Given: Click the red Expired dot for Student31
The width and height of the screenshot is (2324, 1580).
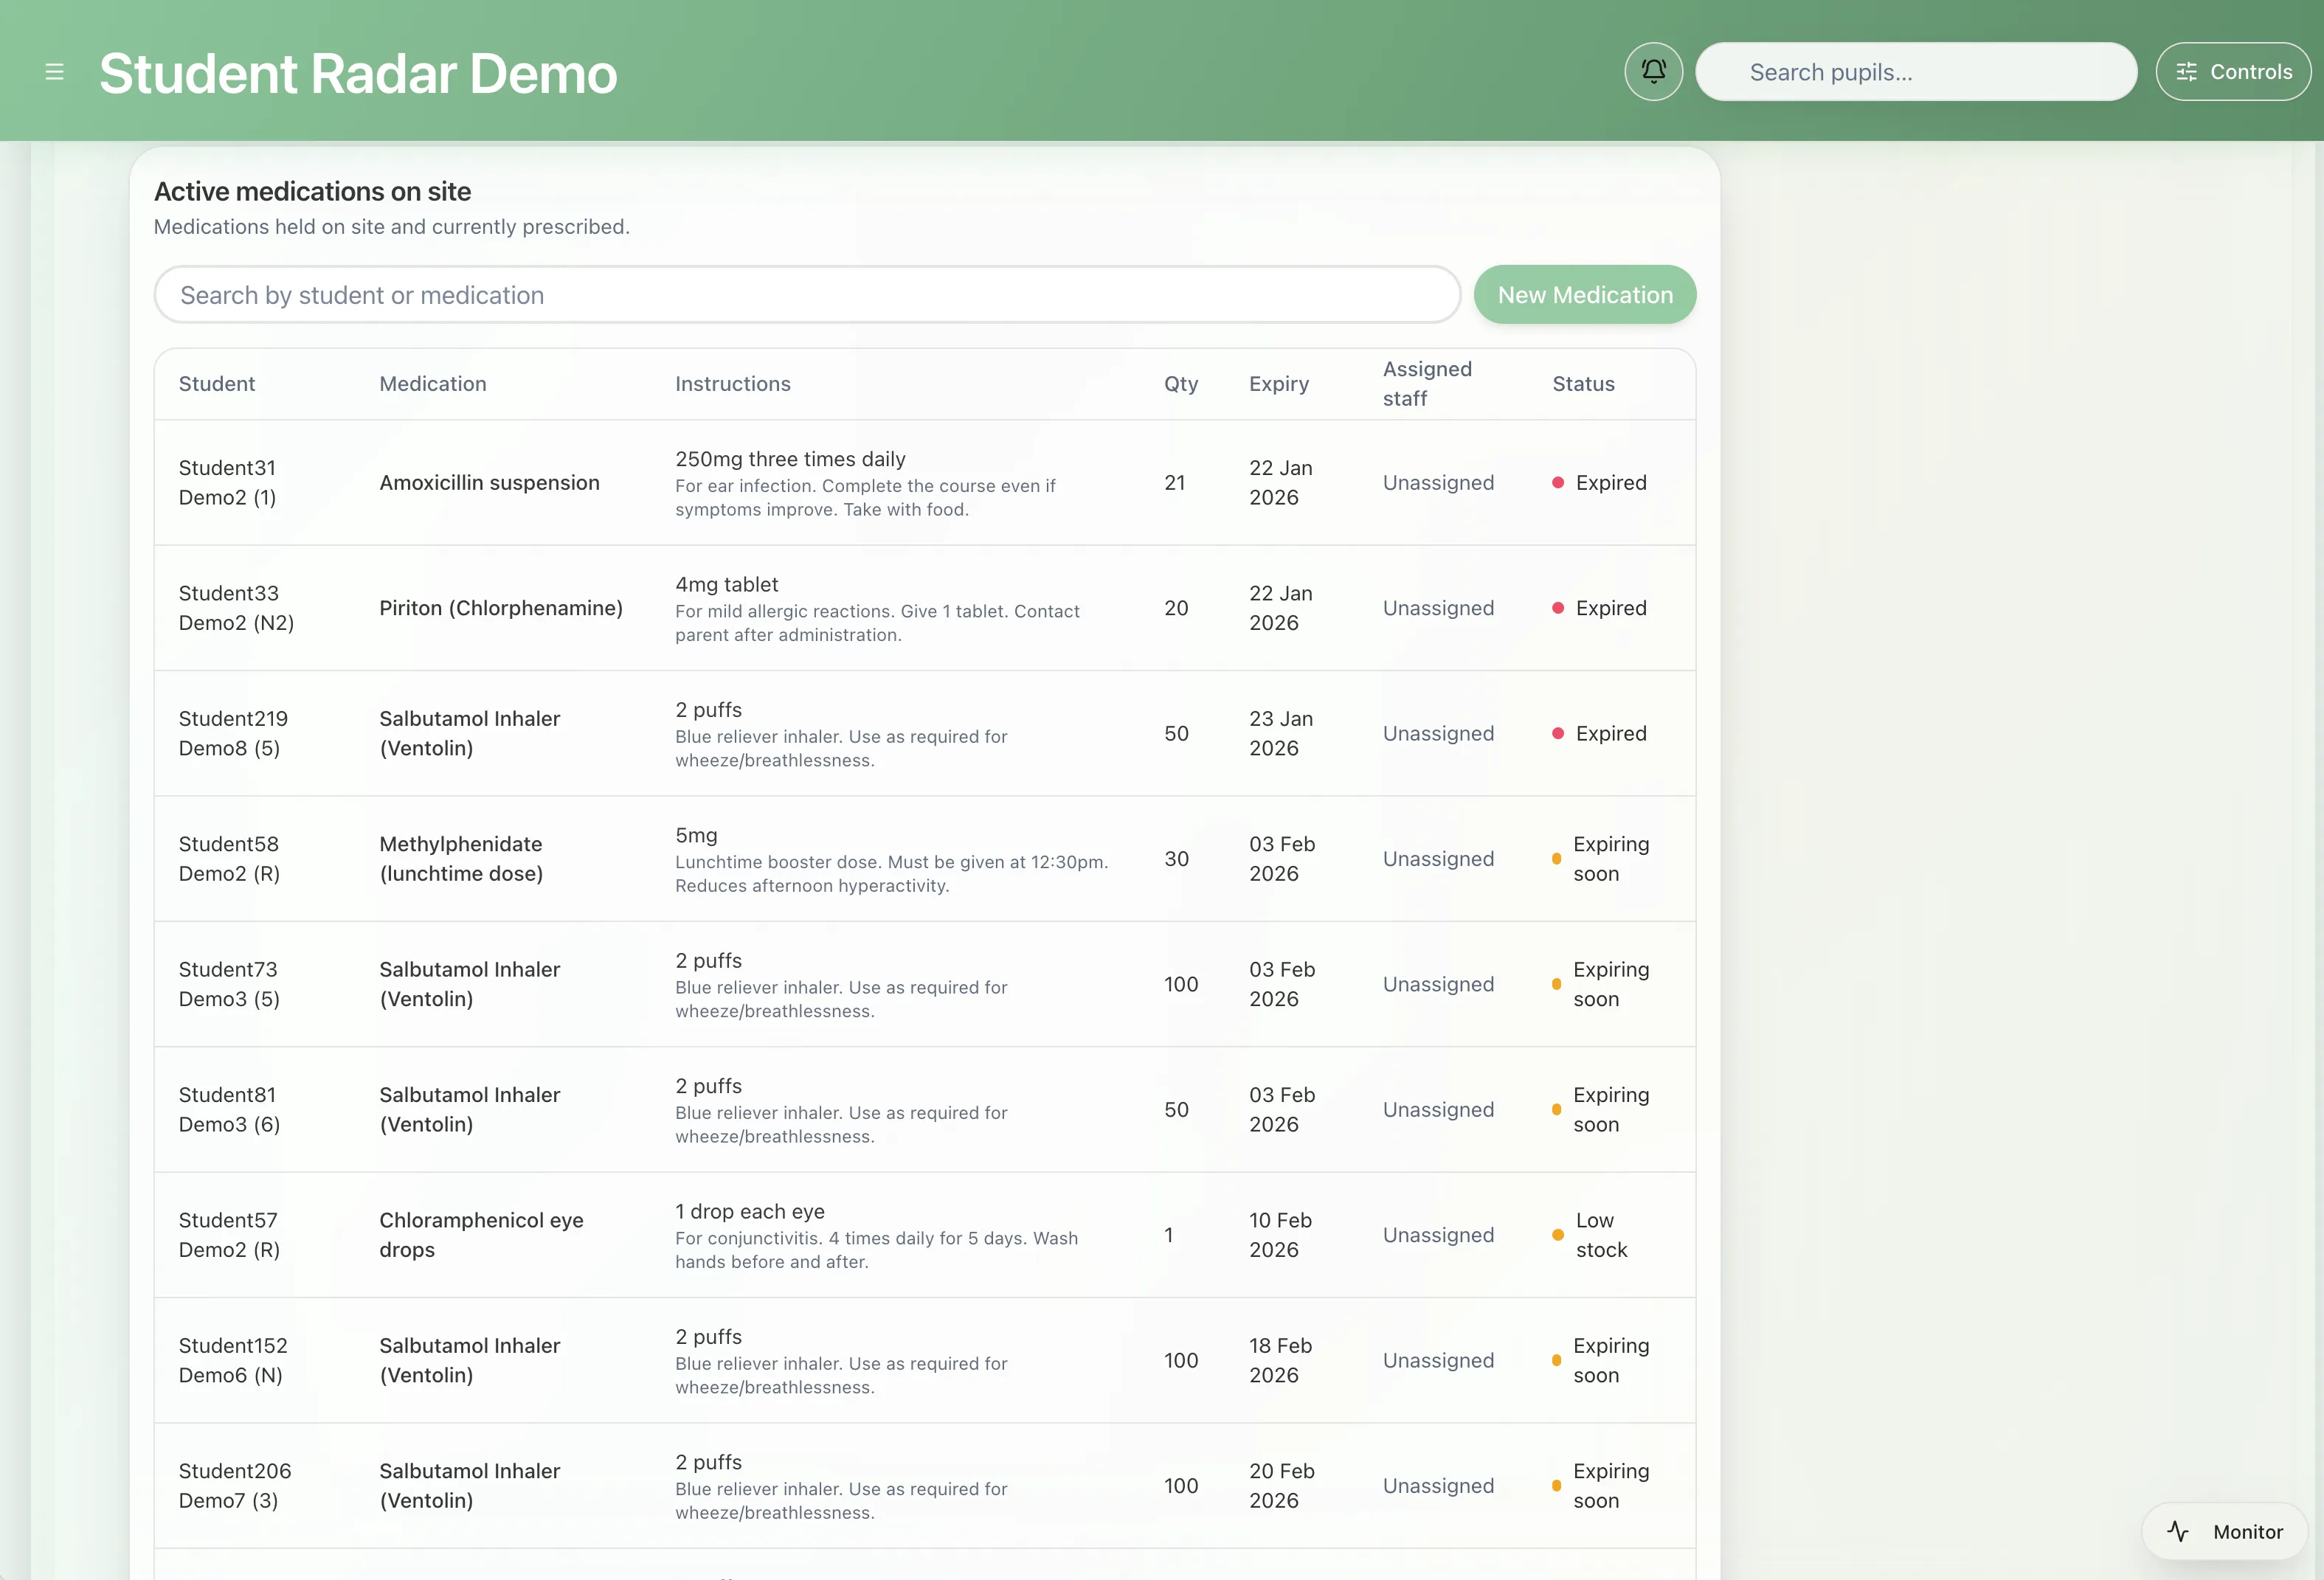Looking at the screenshot, I should coord(1557,483).
